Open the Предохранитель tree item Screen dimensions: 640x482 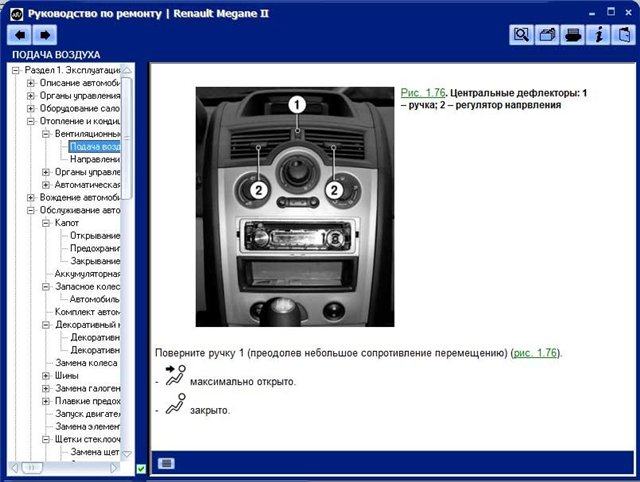(95, 248)
